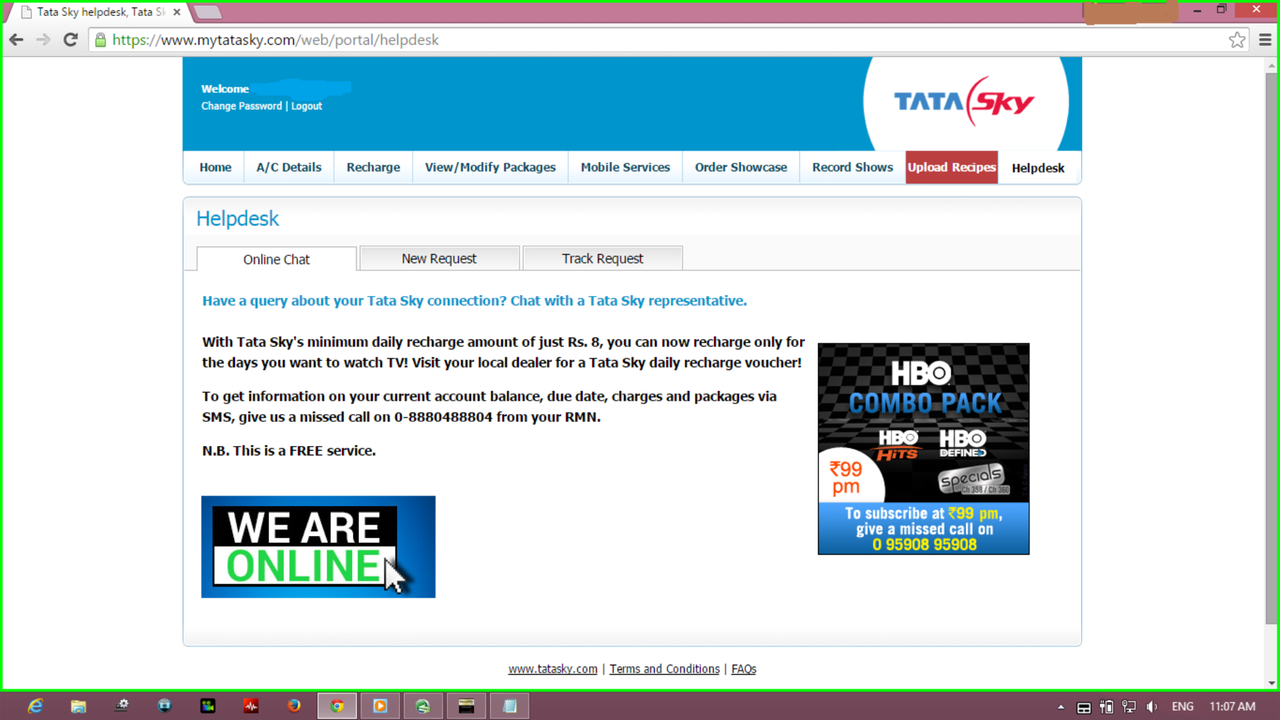The width and height of the screenshot is (1280, 720).
Task: Click the Tata Sky logo
Action: tap(964, 101)
